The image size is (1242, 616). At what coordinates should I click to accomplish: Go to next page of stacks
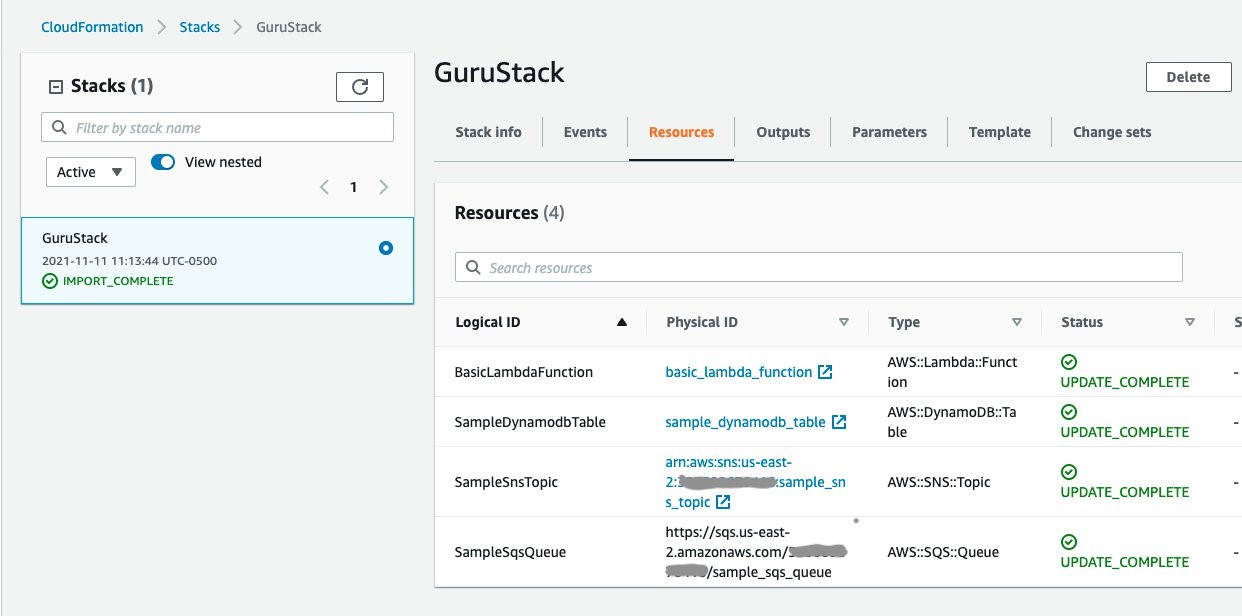point(383,187)
